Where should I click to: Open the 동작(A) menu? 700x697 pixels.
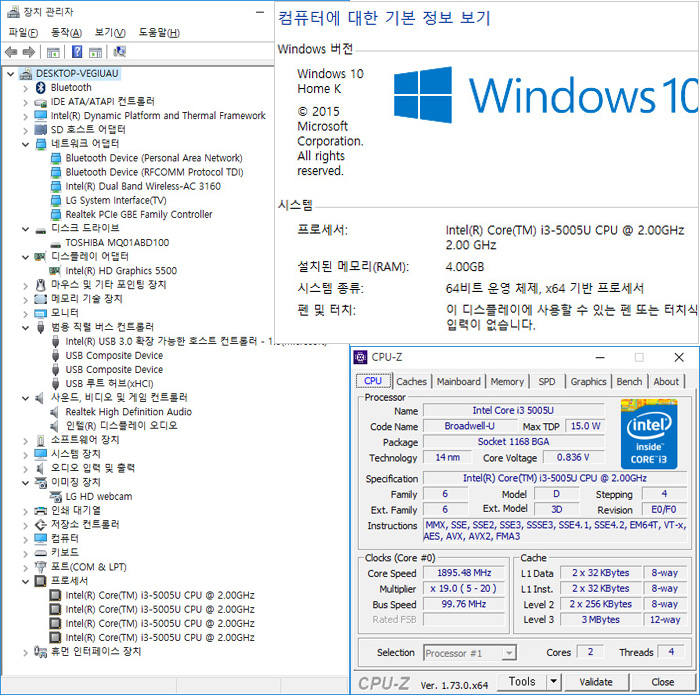67,33
